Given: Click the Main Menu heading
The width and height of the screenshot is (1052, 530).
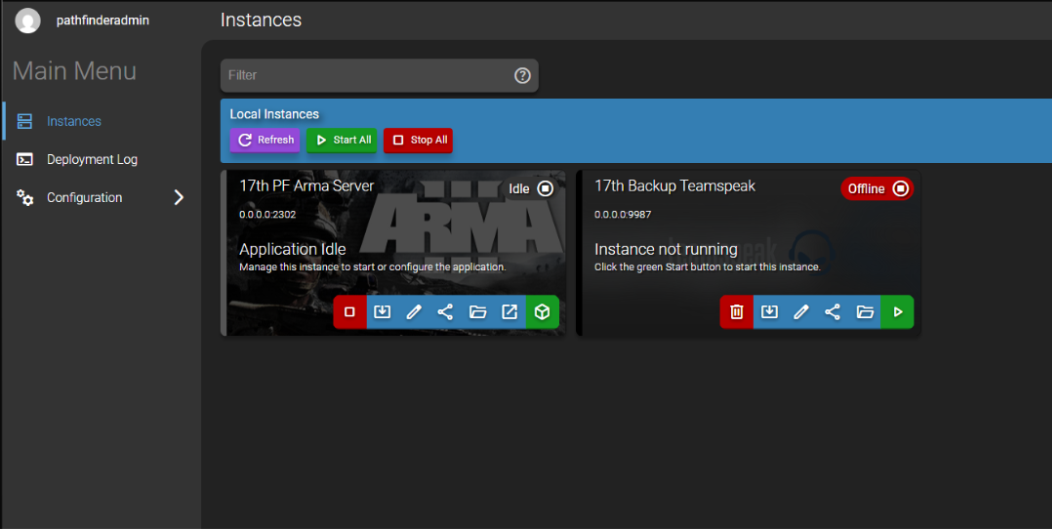Looking at the screenshot, I should click(x=74, y=71).
